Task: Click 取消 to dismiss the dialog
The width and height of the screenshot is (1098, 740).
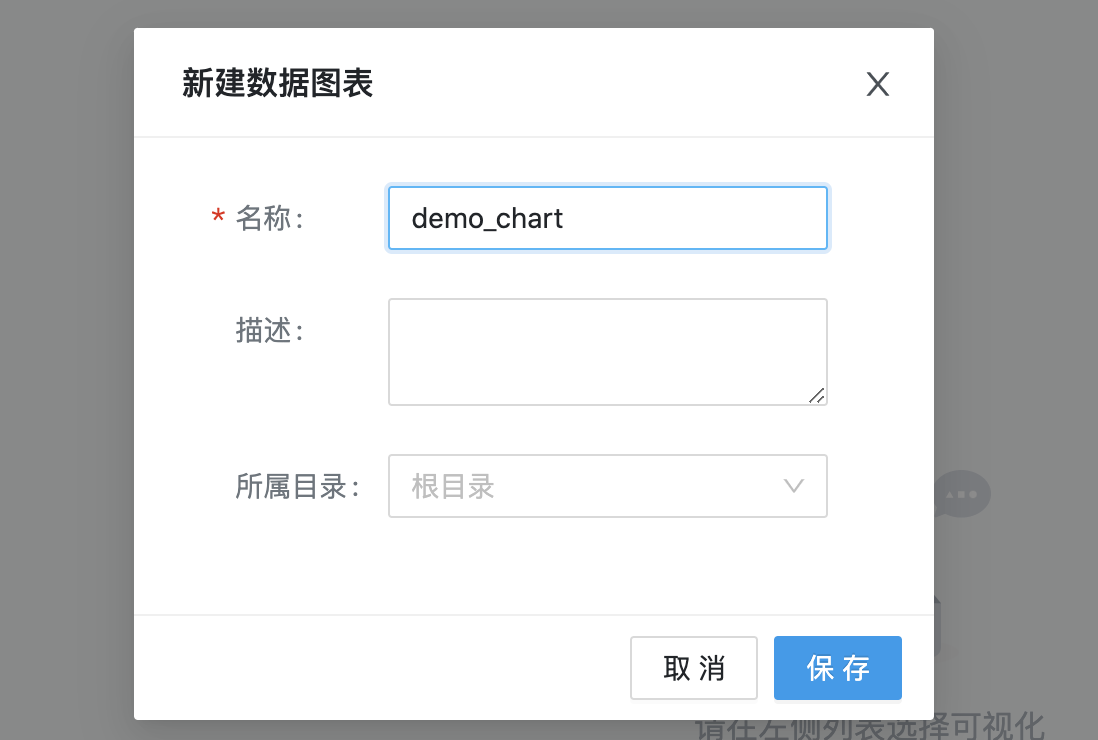Action: click(x=693, y=668)
